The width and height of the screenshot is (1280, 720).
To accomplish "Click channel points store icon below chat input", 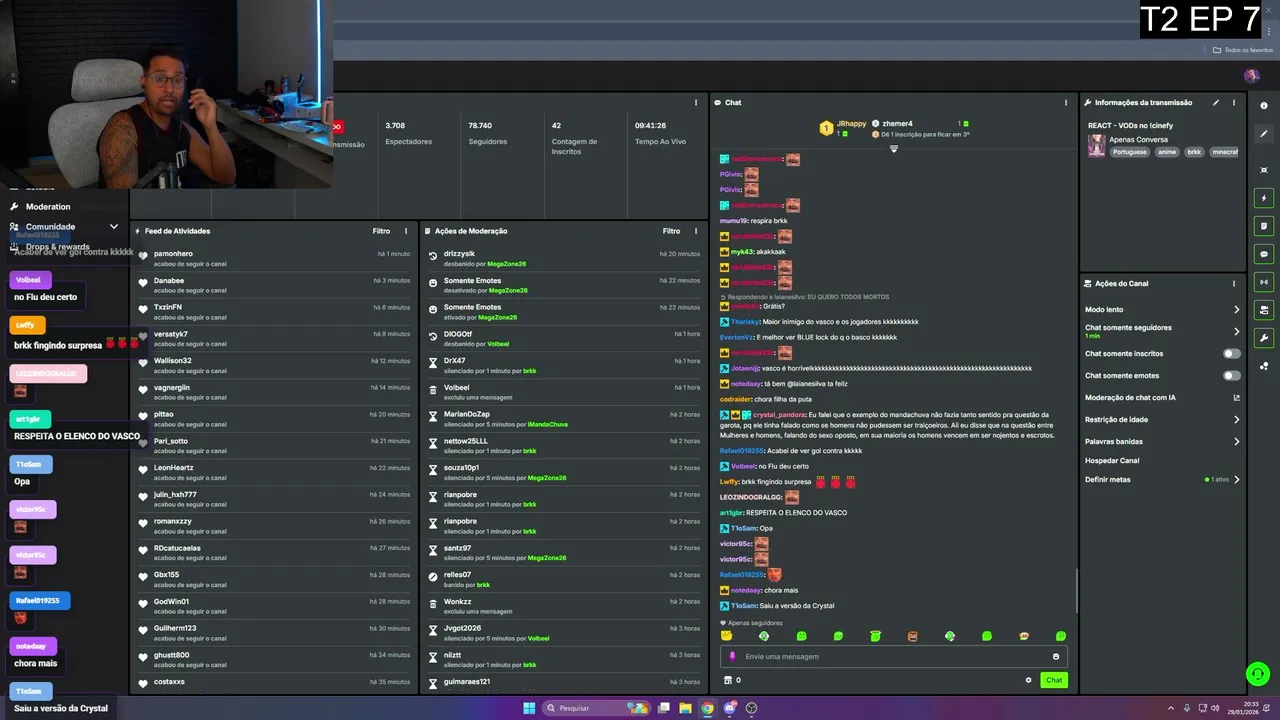I will coord(728,680).
